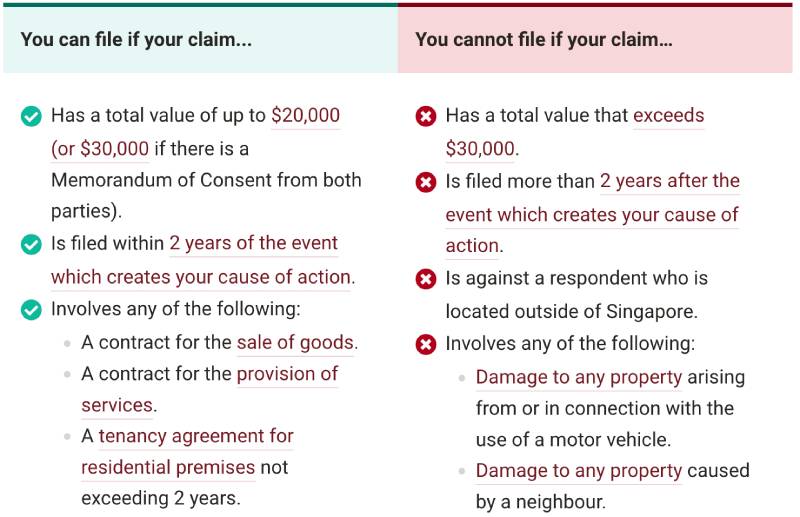Click red X icon beside 'Is filed more than'
This screenshot has height=517, width=800.
click(x=425, y=182)
